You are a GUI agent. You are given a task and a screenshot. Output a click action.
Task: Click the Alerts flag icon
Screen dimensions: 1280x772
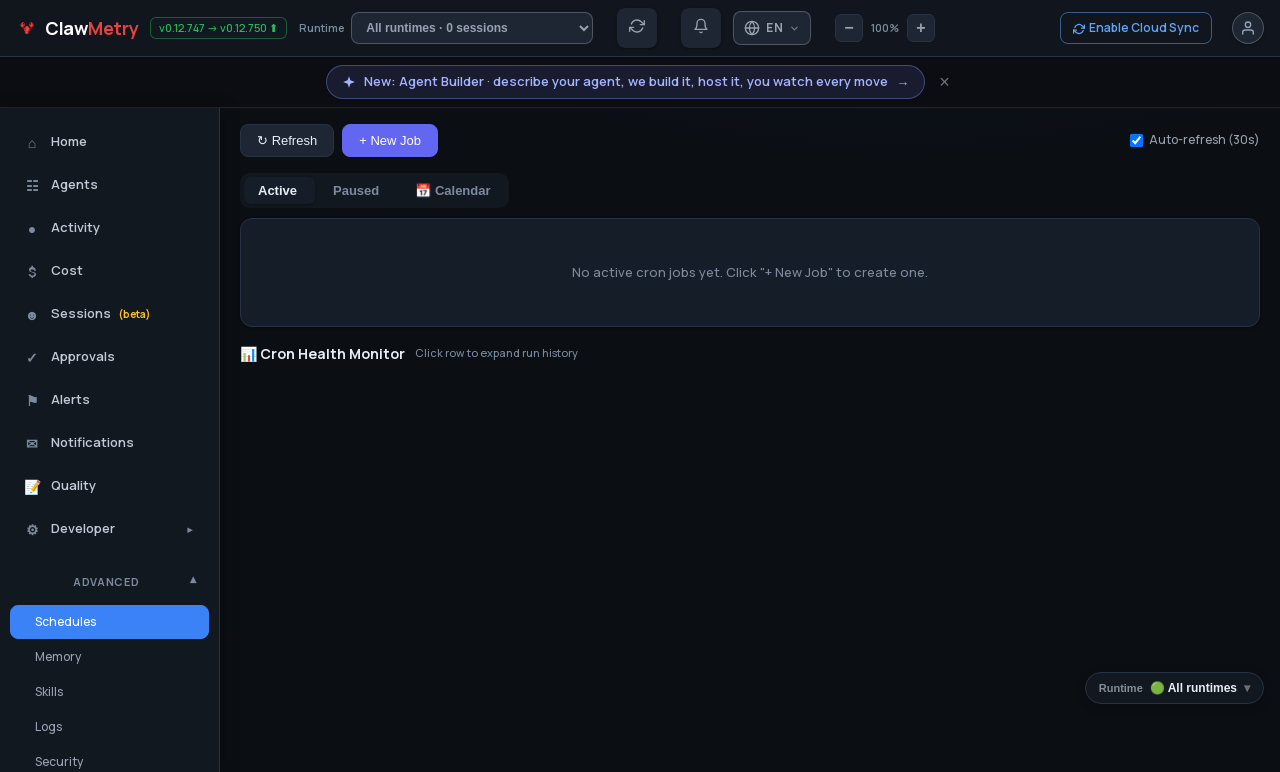tap(32, 401)
